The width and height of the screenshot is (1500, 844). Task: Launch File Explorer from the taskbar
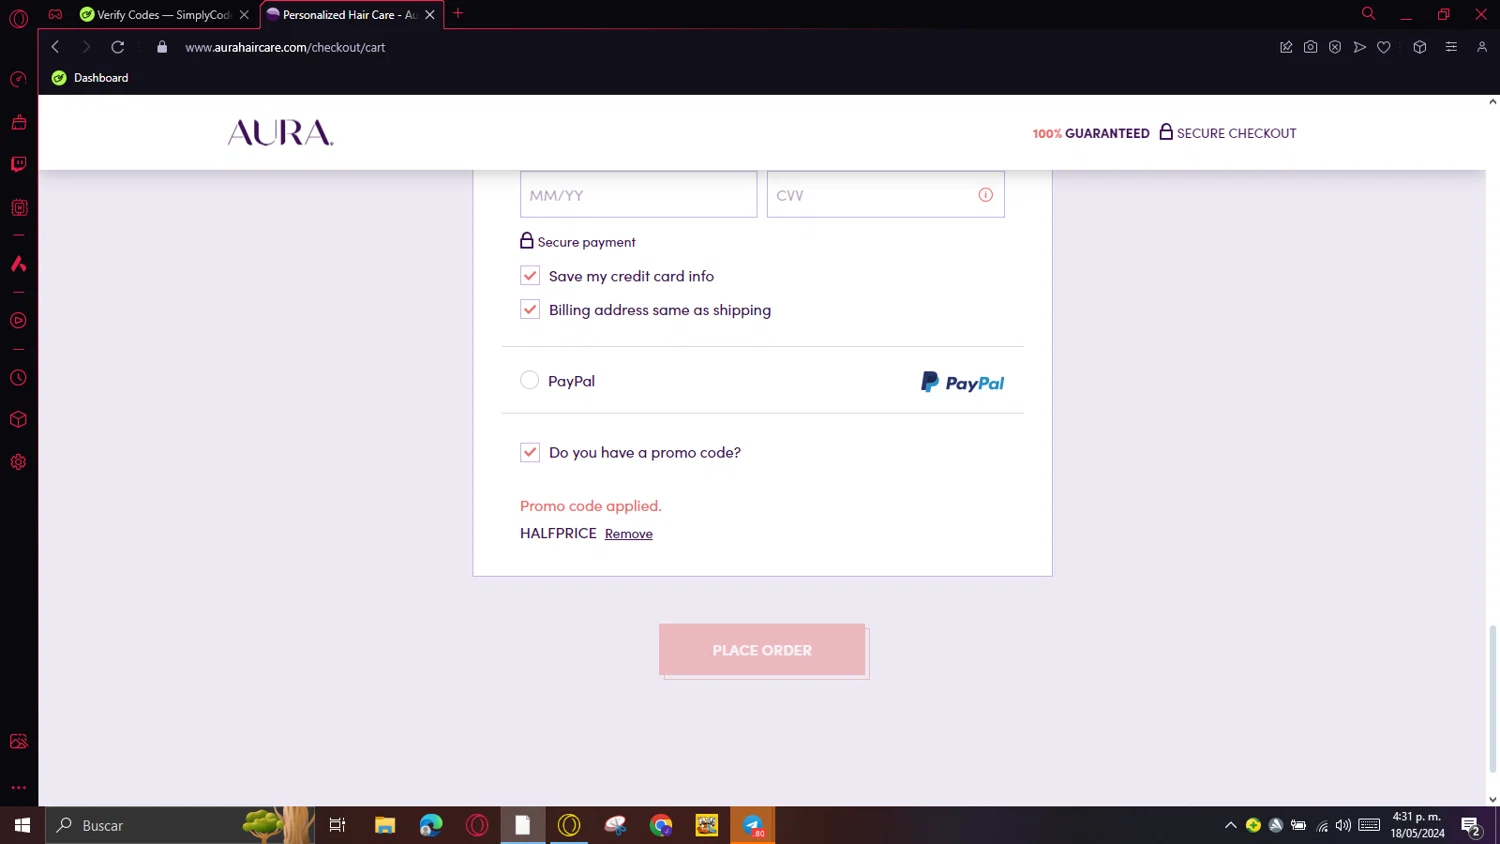(x=385, y=825)
